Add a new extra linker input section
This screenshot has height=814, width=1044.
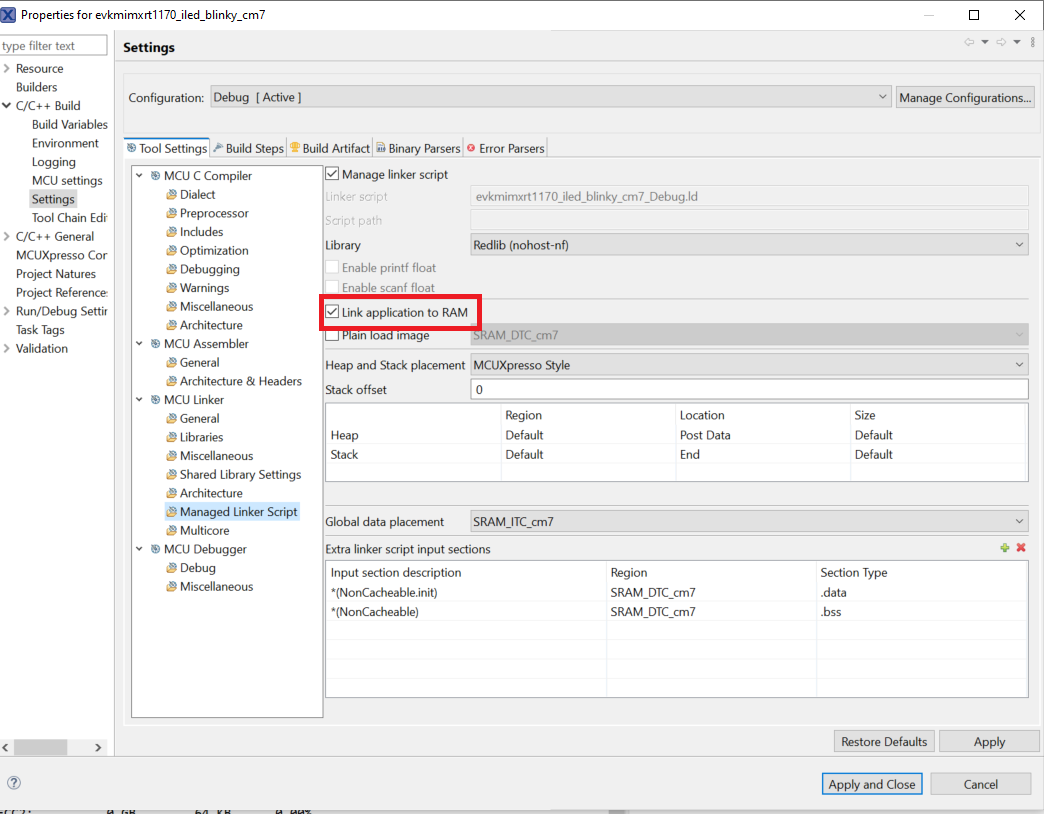pos(1004,549)
